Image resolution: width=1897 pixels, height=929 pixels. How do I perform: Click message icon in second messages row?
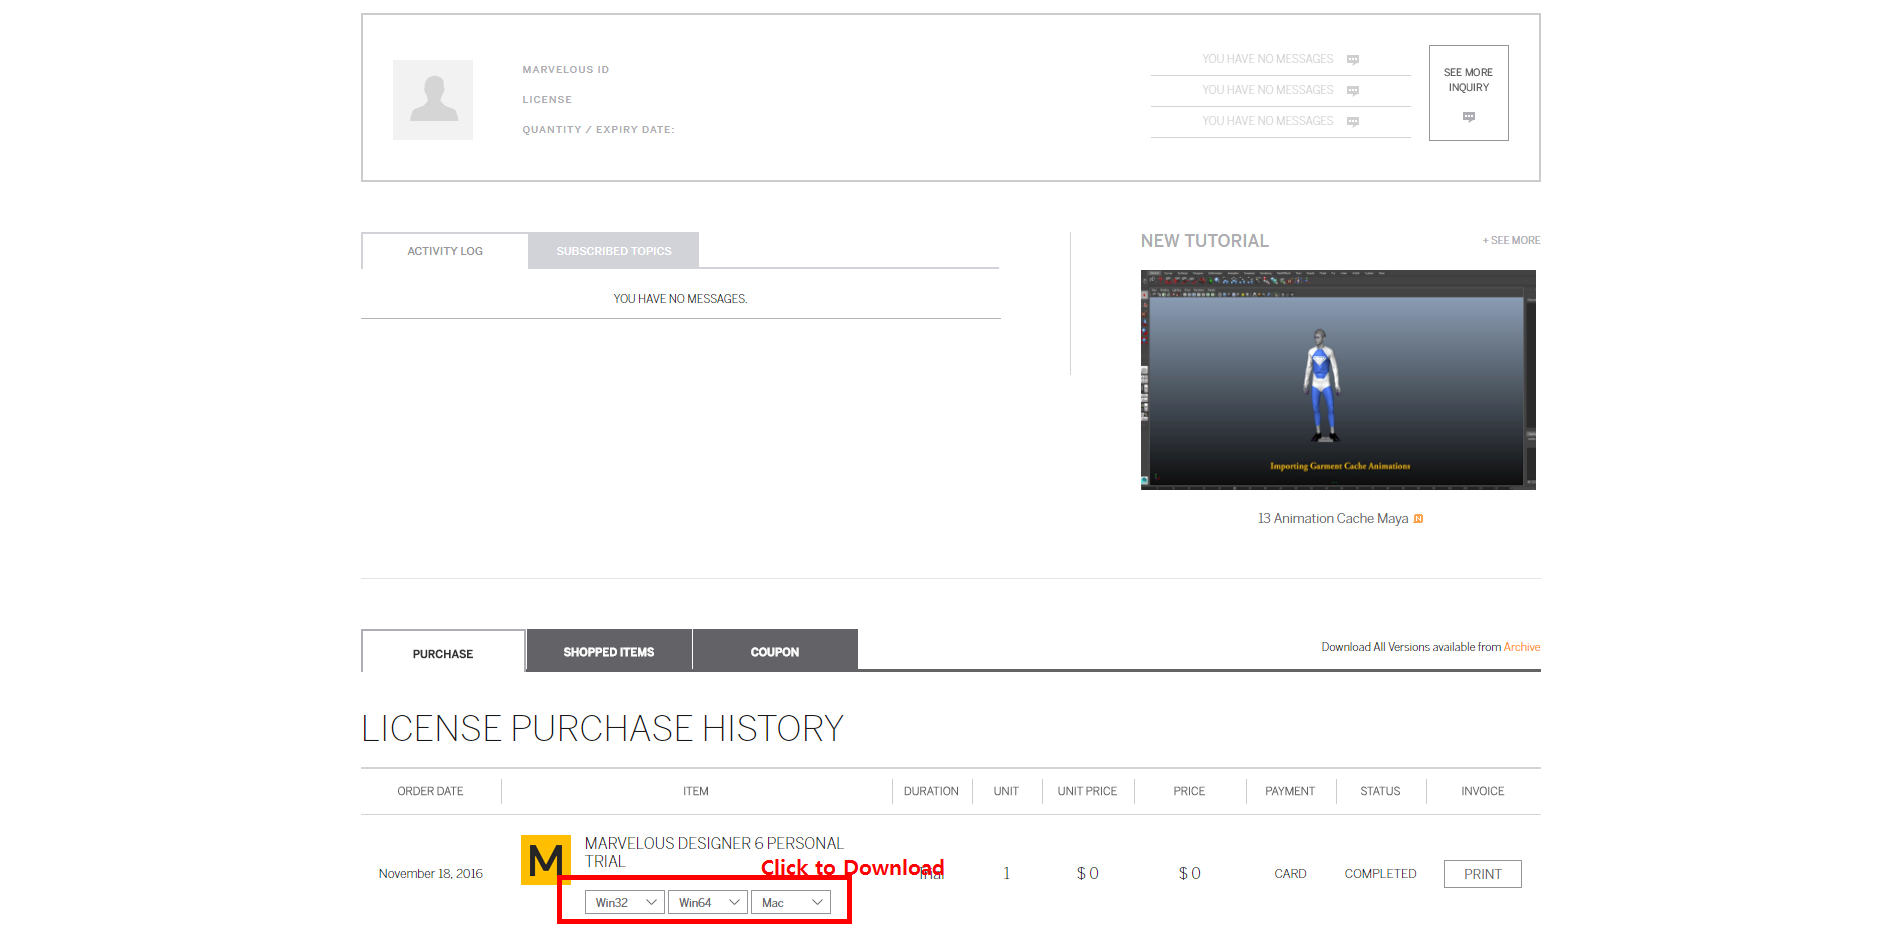click(x=1353, y=91)
